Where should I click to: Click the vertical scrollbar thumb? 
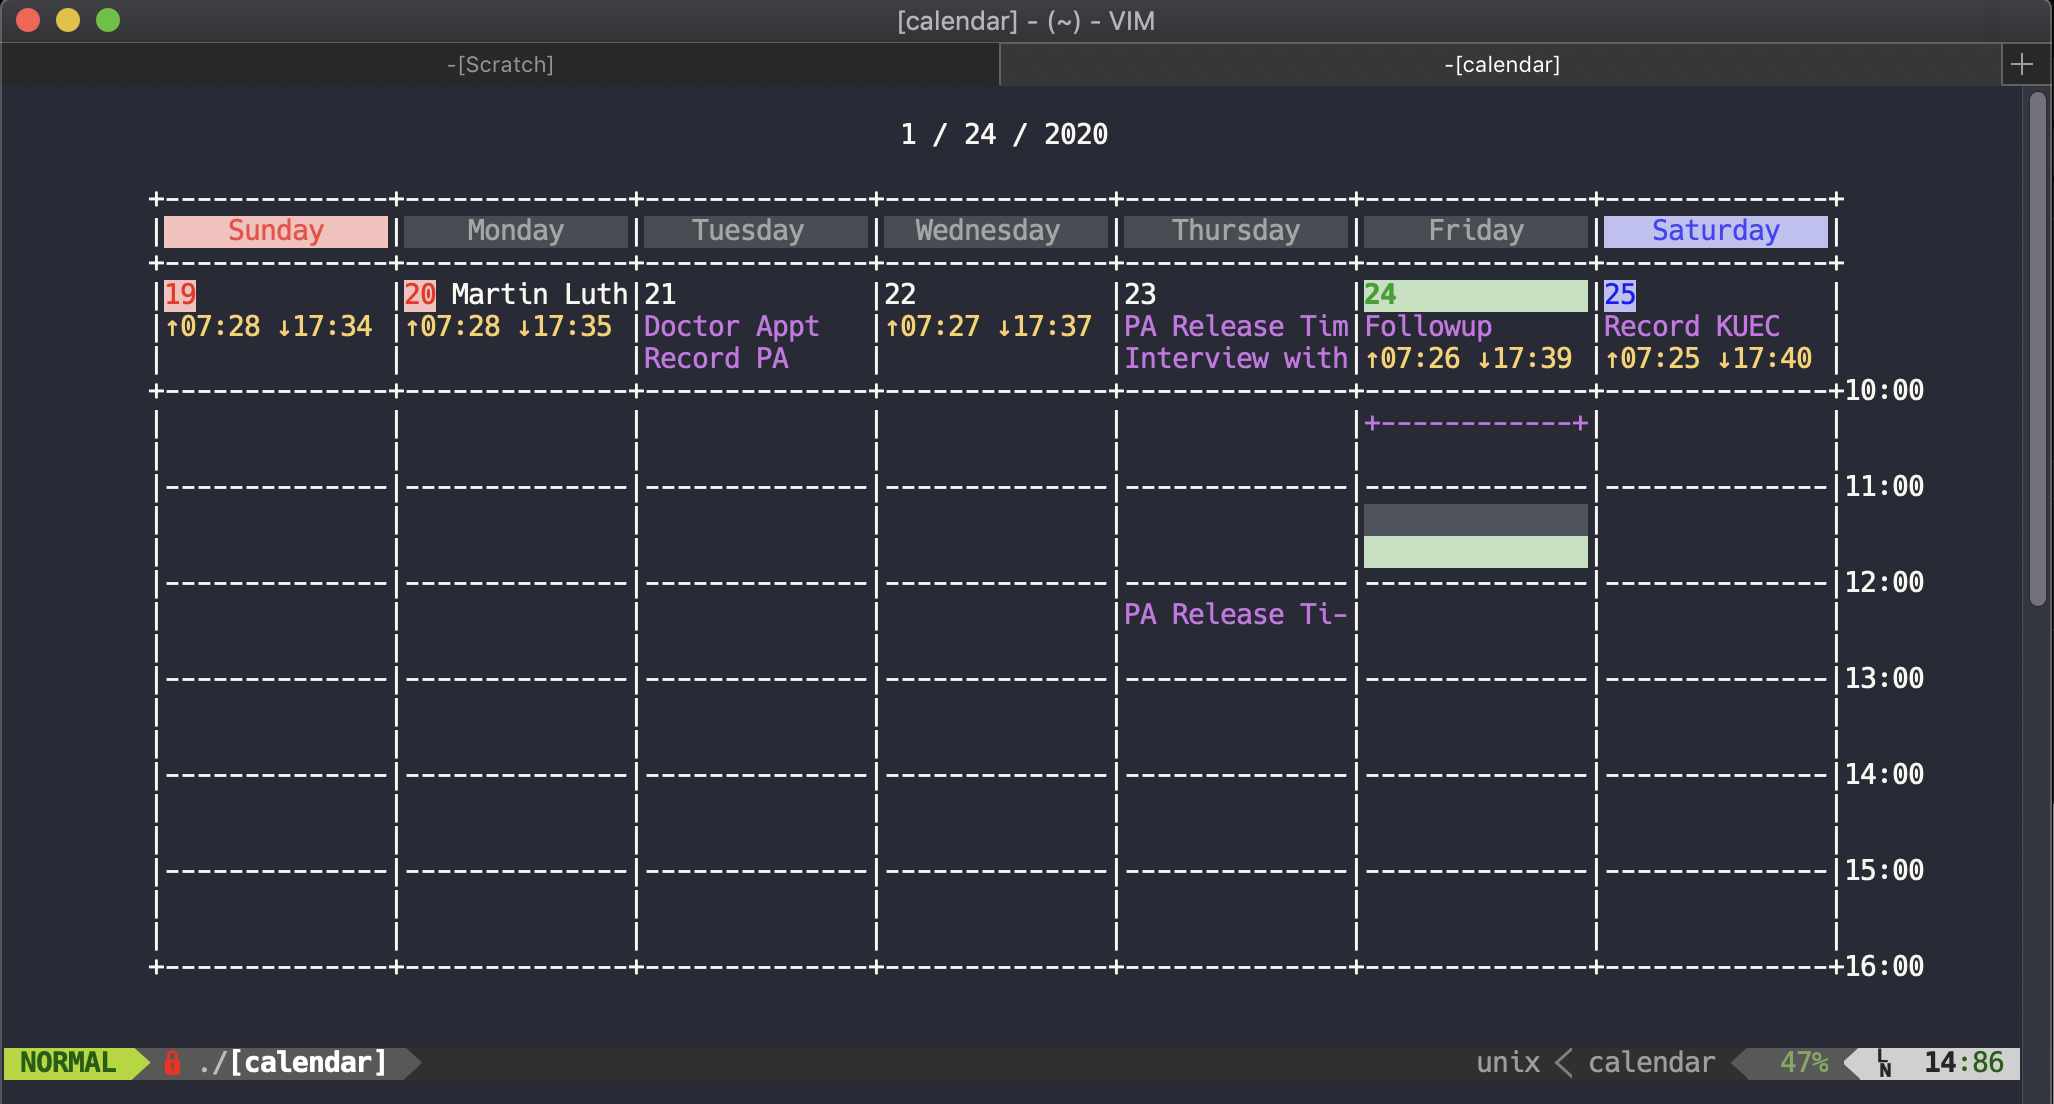coord(2037,350)
